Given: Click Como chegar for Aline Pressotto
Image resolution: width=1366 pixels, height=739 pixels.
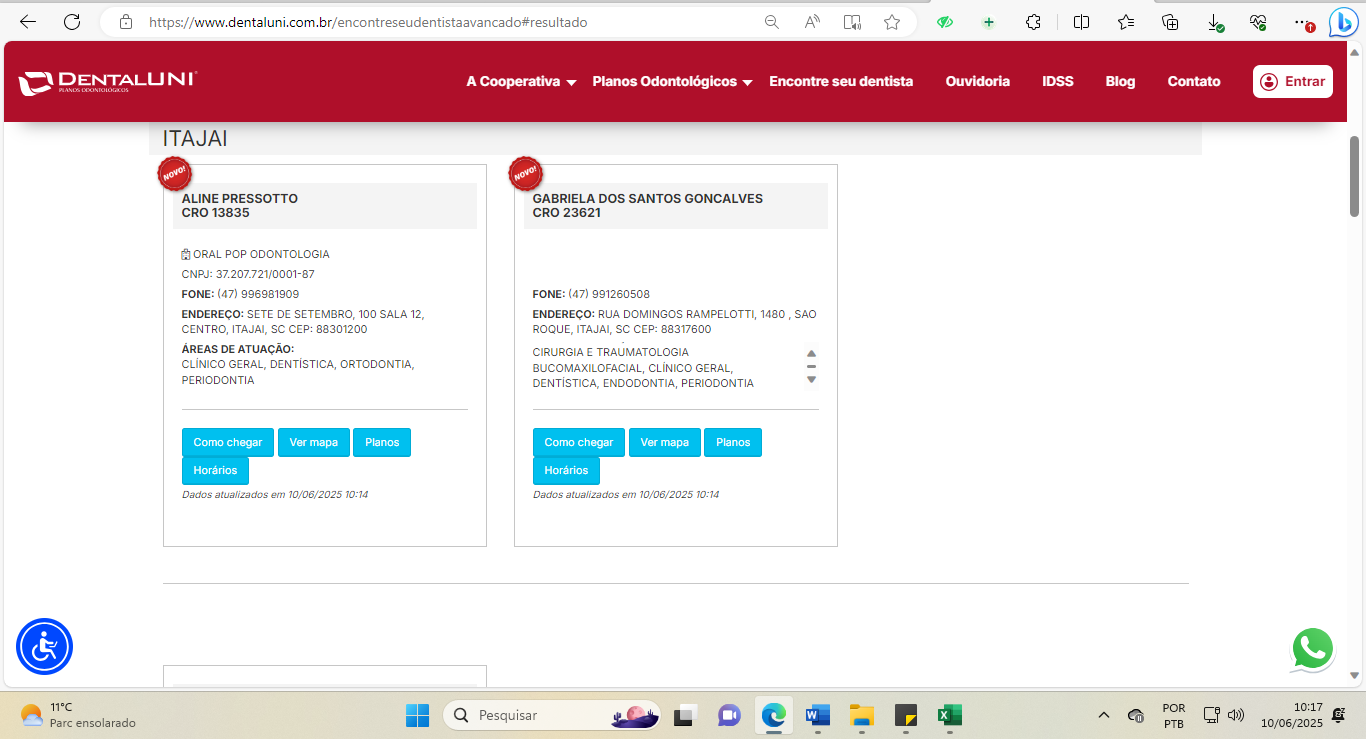Looking at the screenshot, I should point(228,442).
